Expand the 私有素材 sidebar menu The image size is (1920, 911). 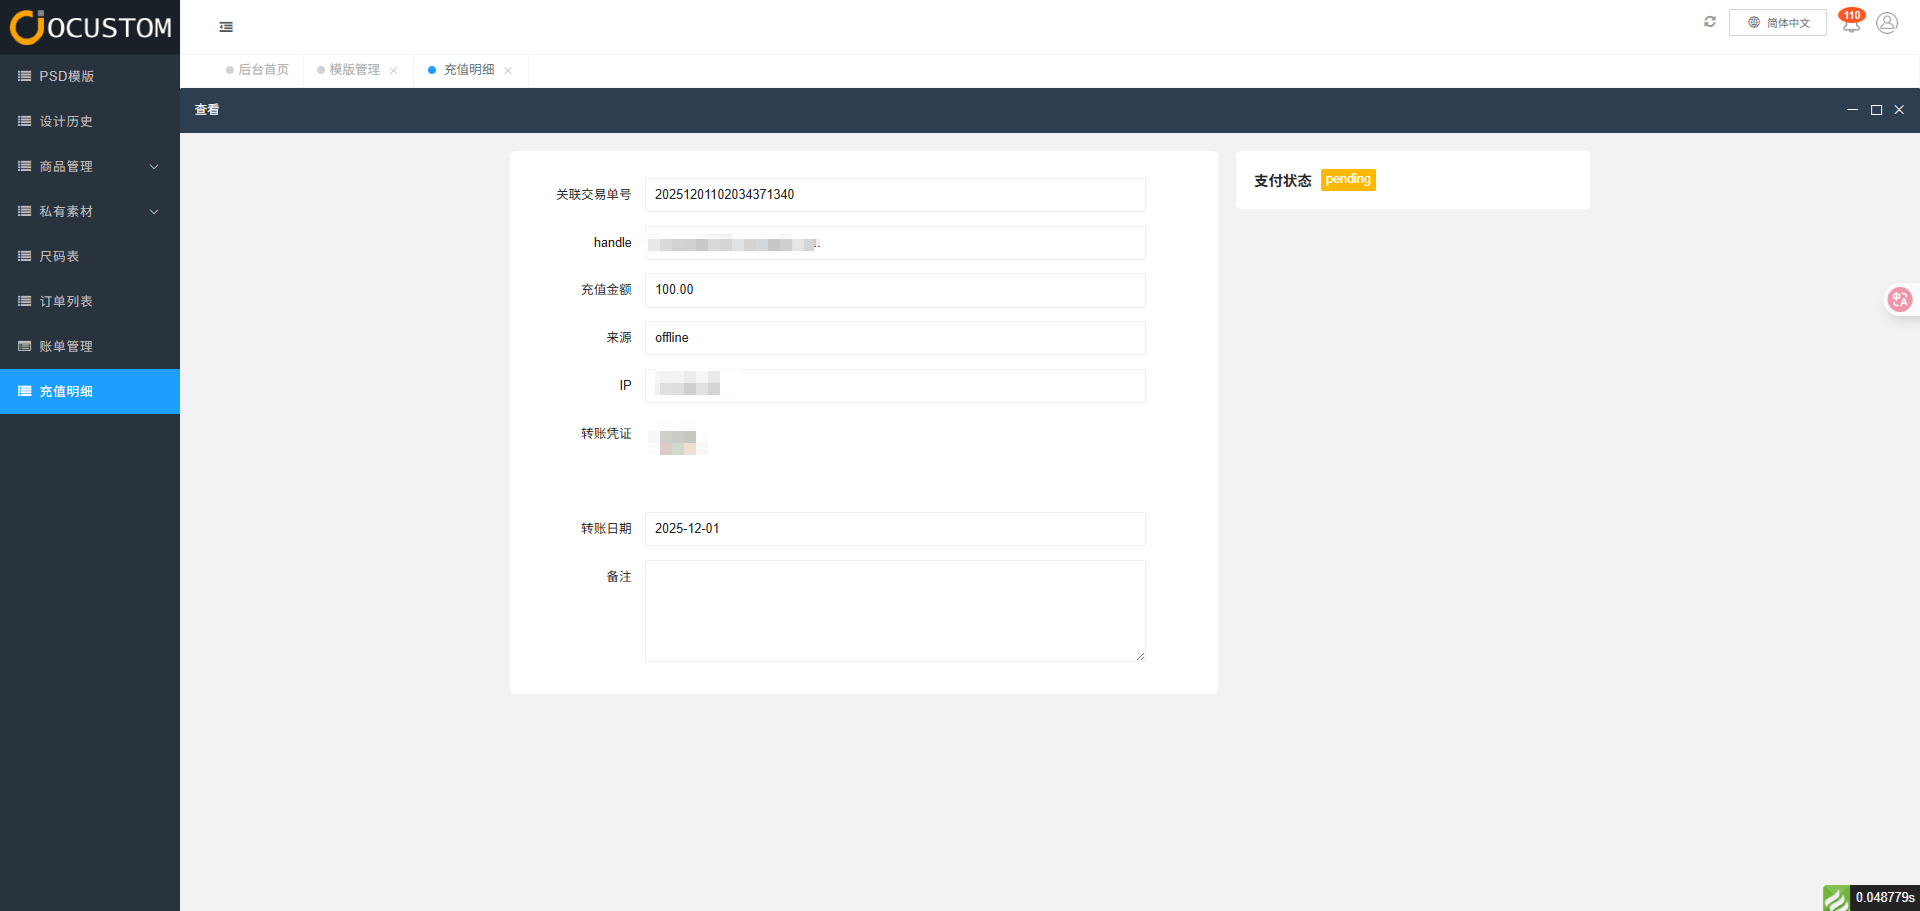tap(90, 212)
